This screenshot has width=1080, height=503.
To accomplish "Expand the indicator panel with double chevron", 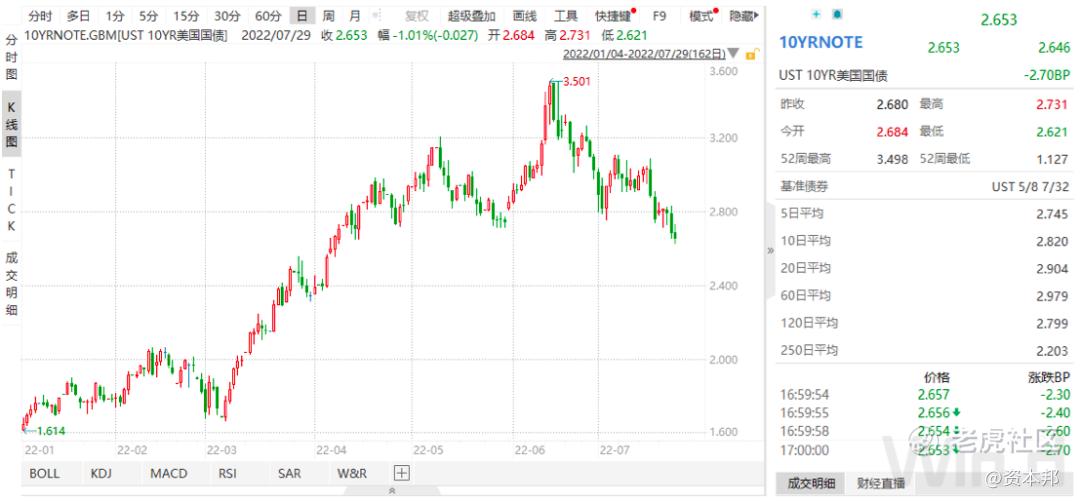I will pyautogui.click(x=392, y=491).
